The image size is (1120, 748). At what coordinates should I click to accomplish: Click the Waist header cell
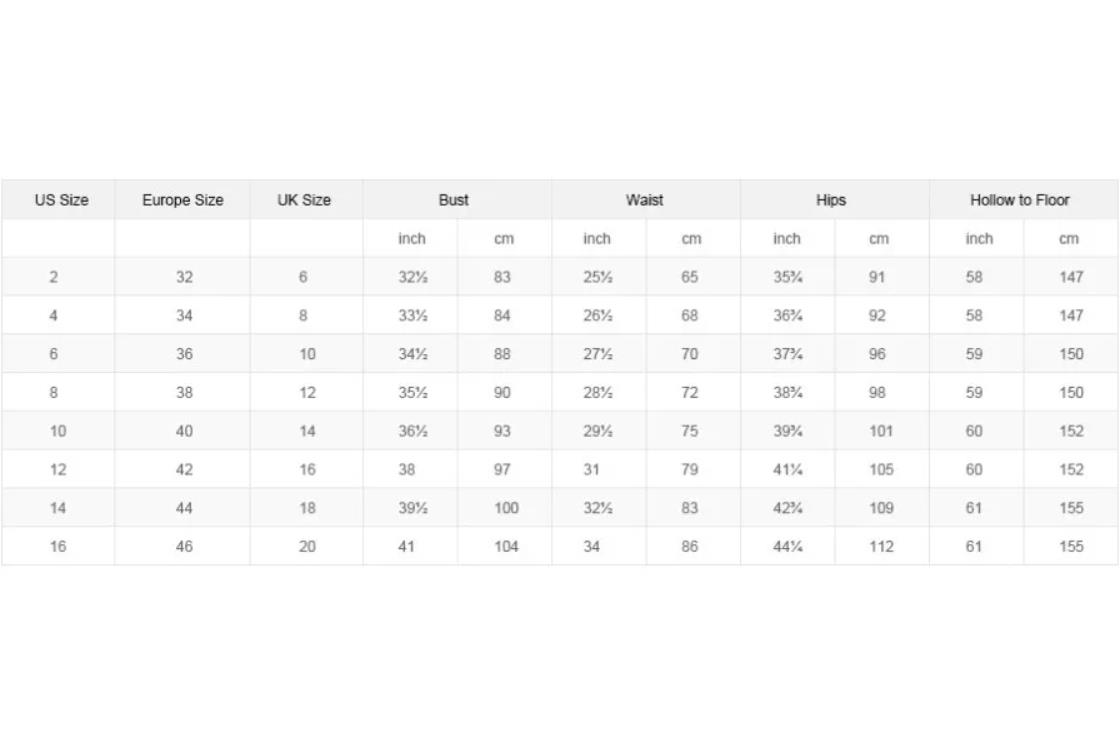pyautogui.click(x=646, y=200)
